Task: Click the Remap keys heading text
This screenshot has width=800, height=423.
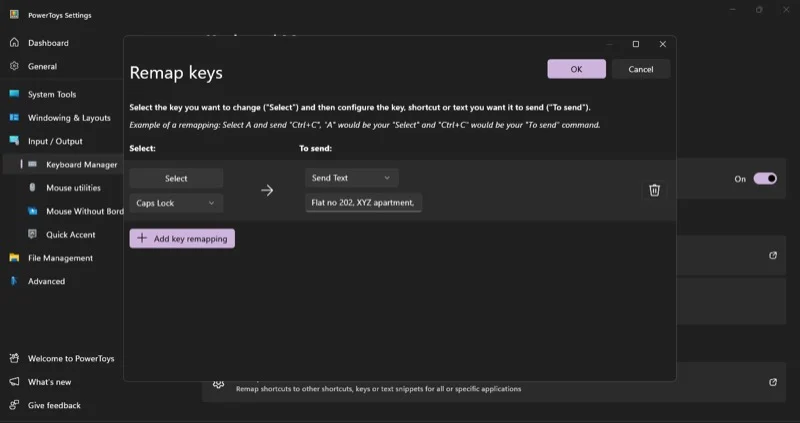Action: (176, 72)
